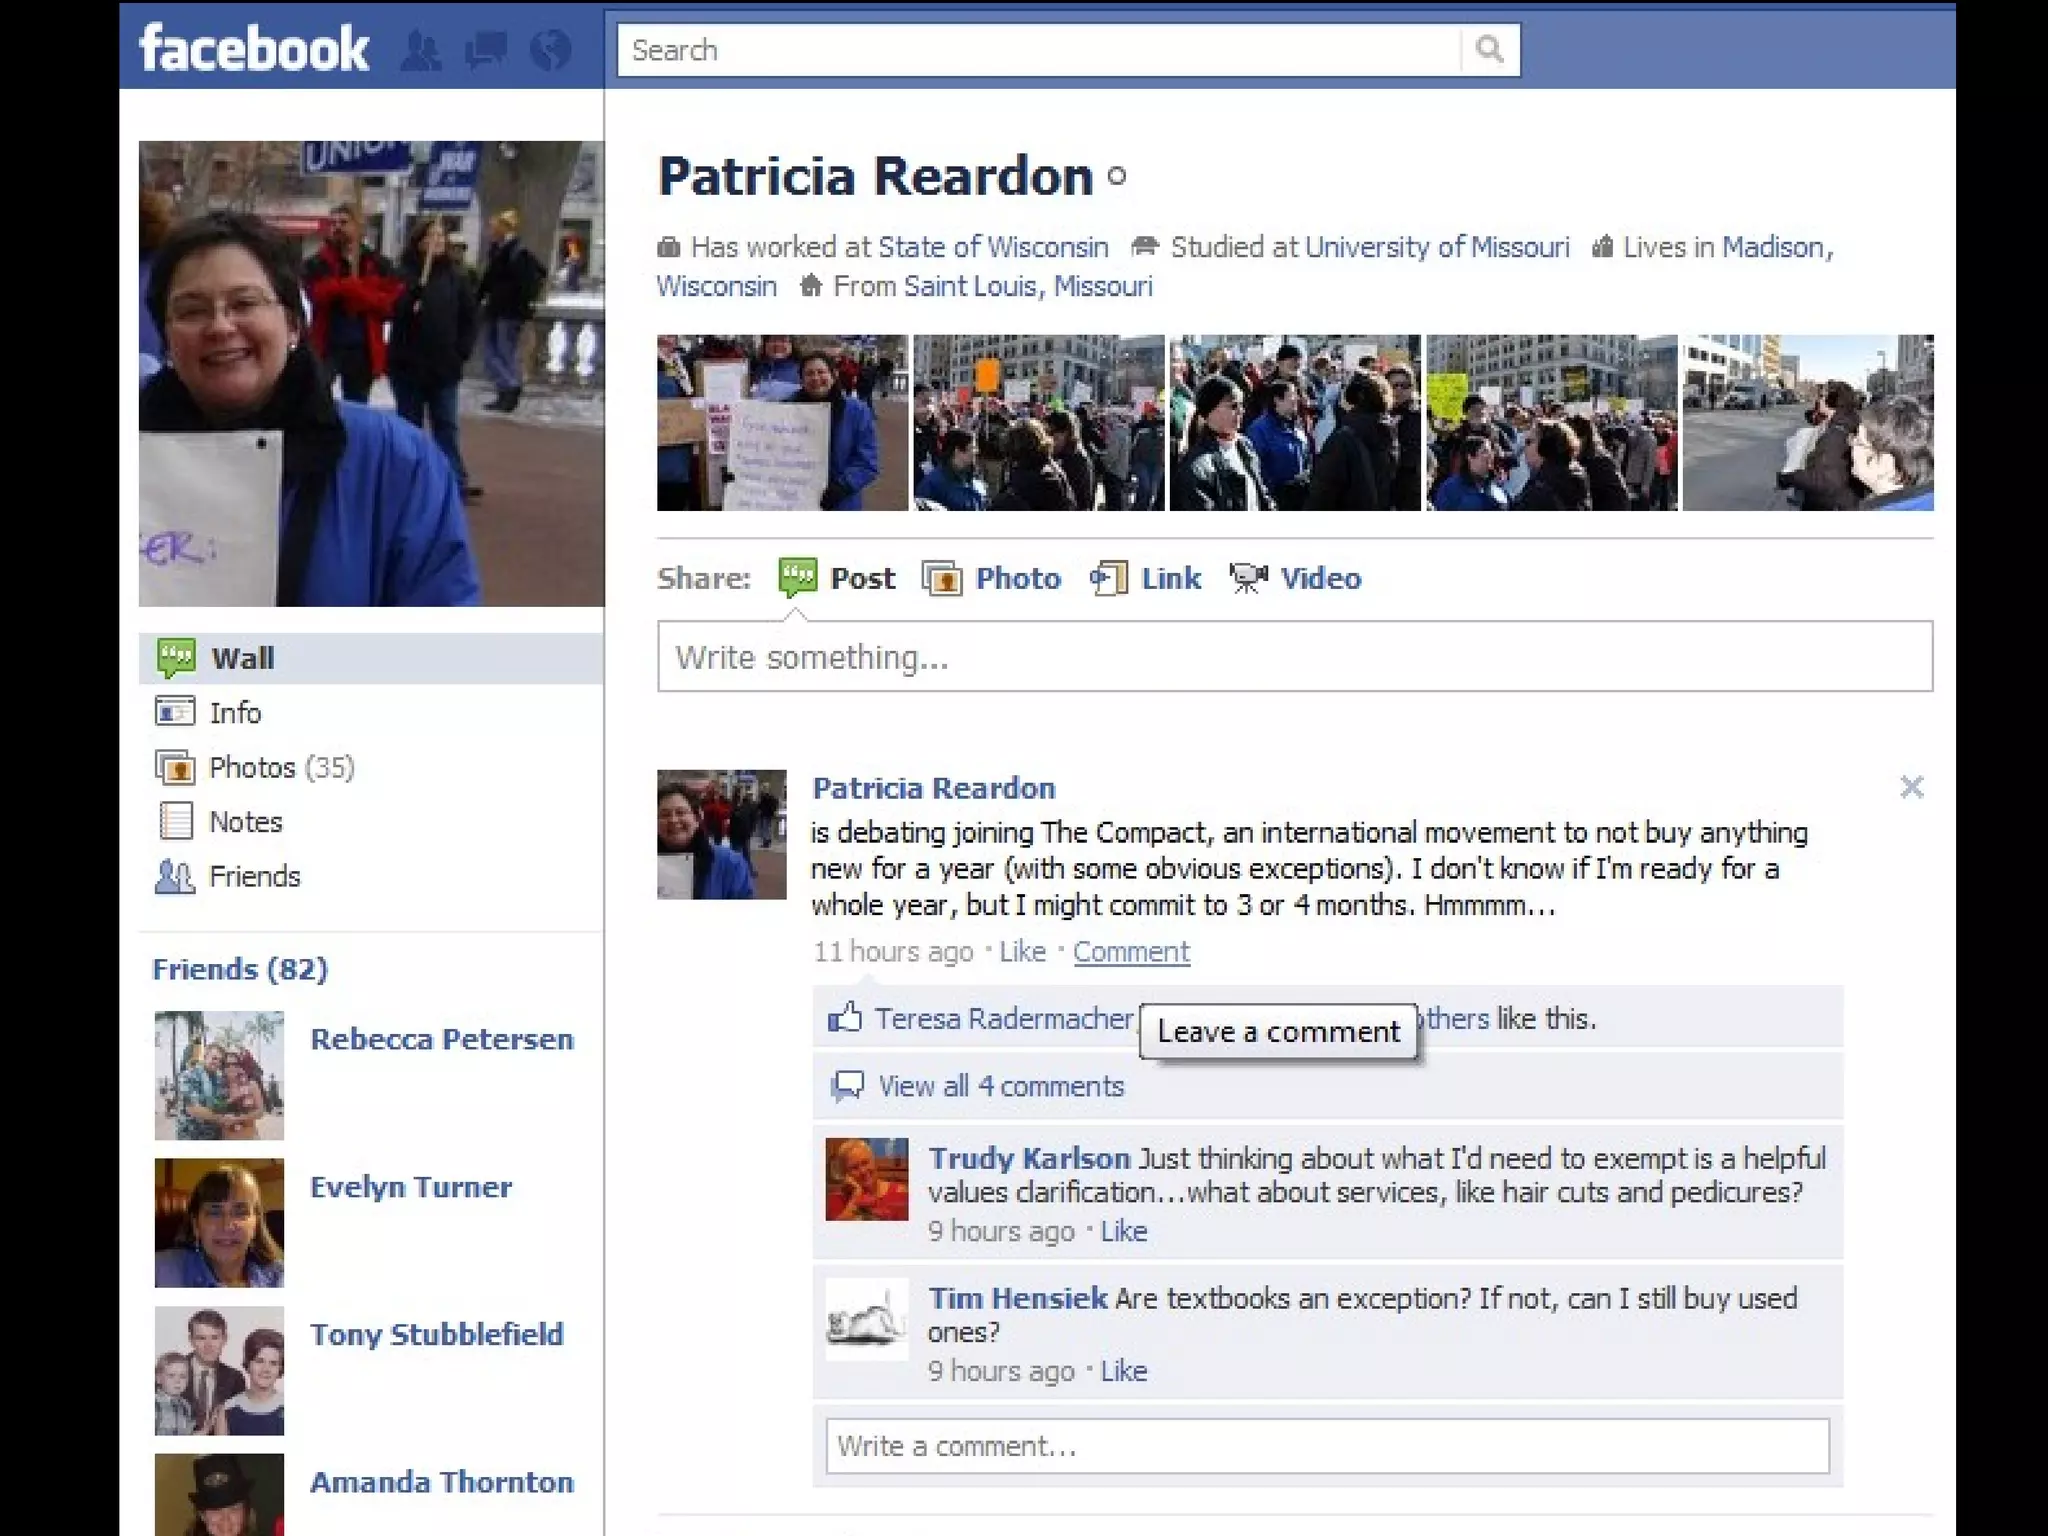This screenshot has width=2048, height=1536.
Task: Open messages icon in top bar
Action: click(486, 50)
